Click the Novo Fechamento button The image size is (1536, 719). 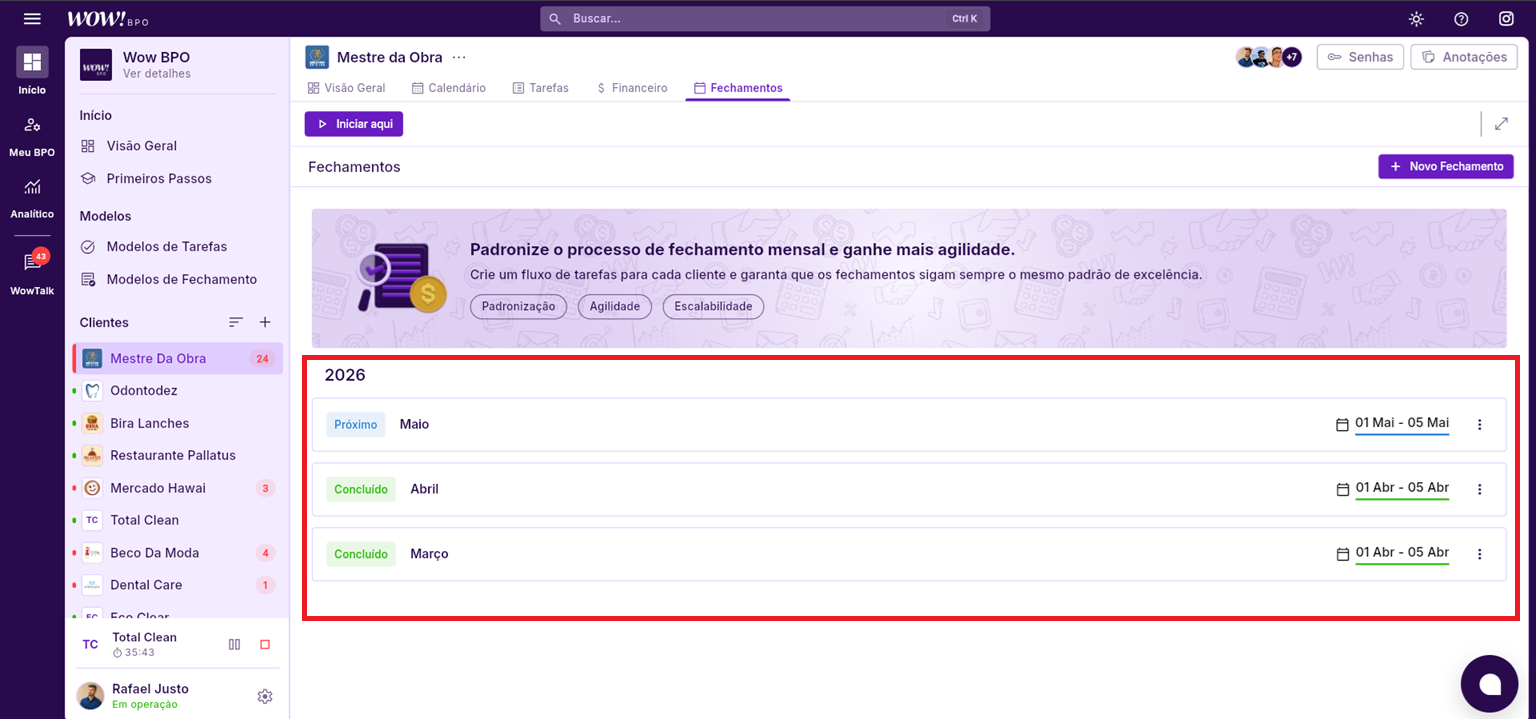(1445, 166)
